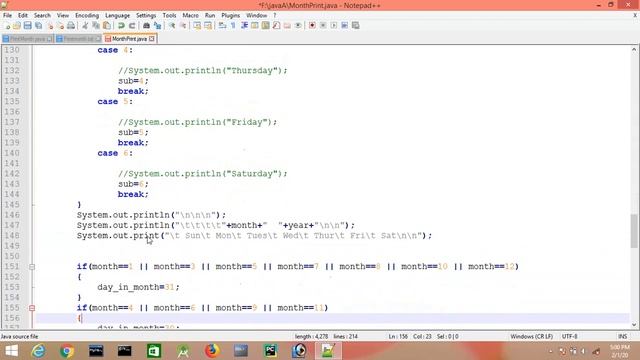Open the ? help menu
Screen dimensions: 640x360
275,16
